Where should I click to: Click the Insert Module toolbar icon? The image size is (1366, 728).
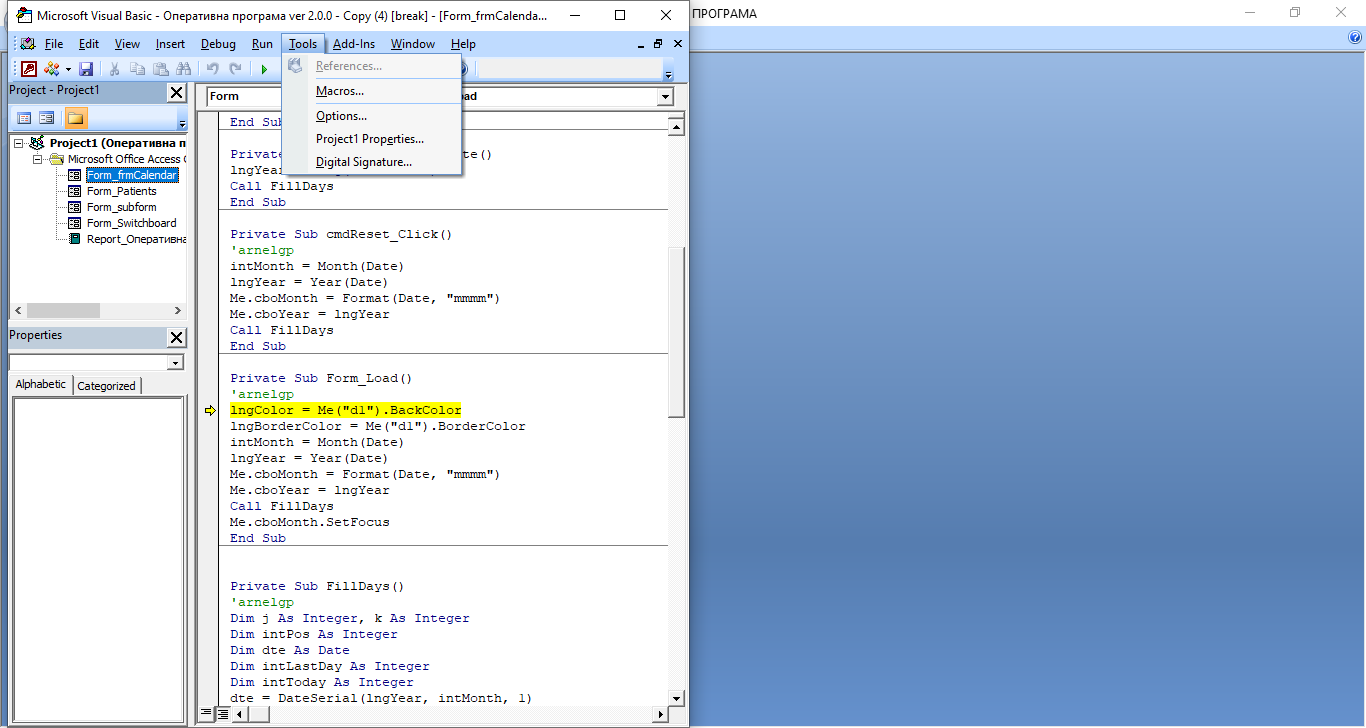(51, 69)
